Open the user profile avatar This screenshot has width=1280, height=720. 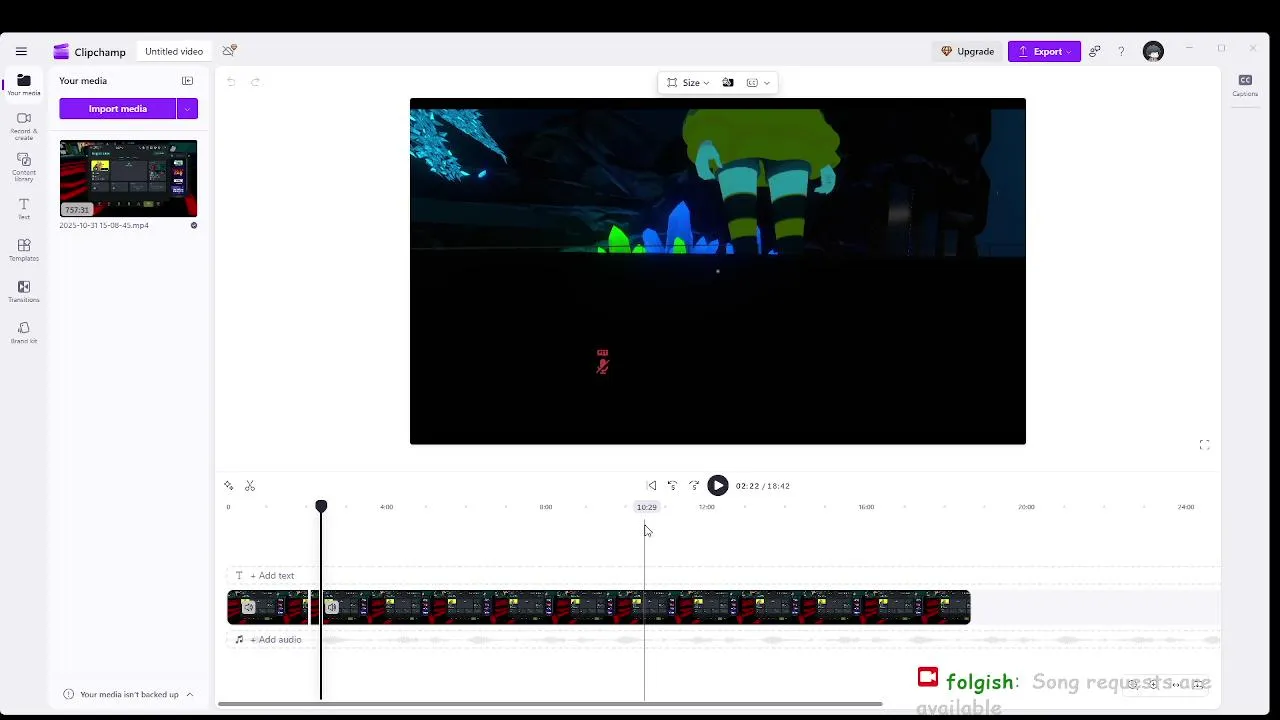[x=1153, y=51]
